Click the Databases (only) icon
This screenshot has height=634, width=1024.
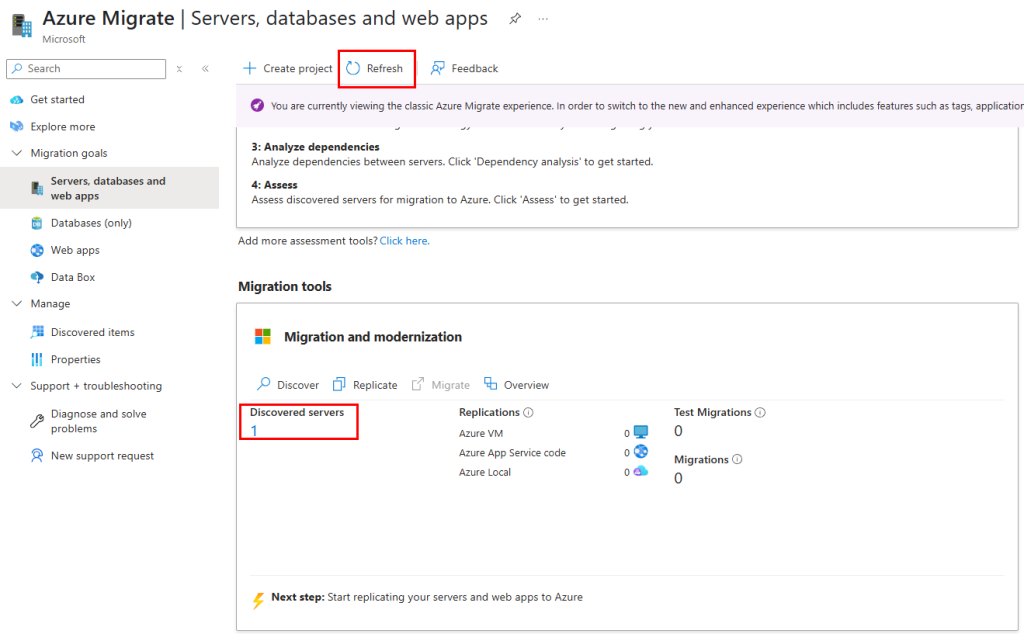37,223
